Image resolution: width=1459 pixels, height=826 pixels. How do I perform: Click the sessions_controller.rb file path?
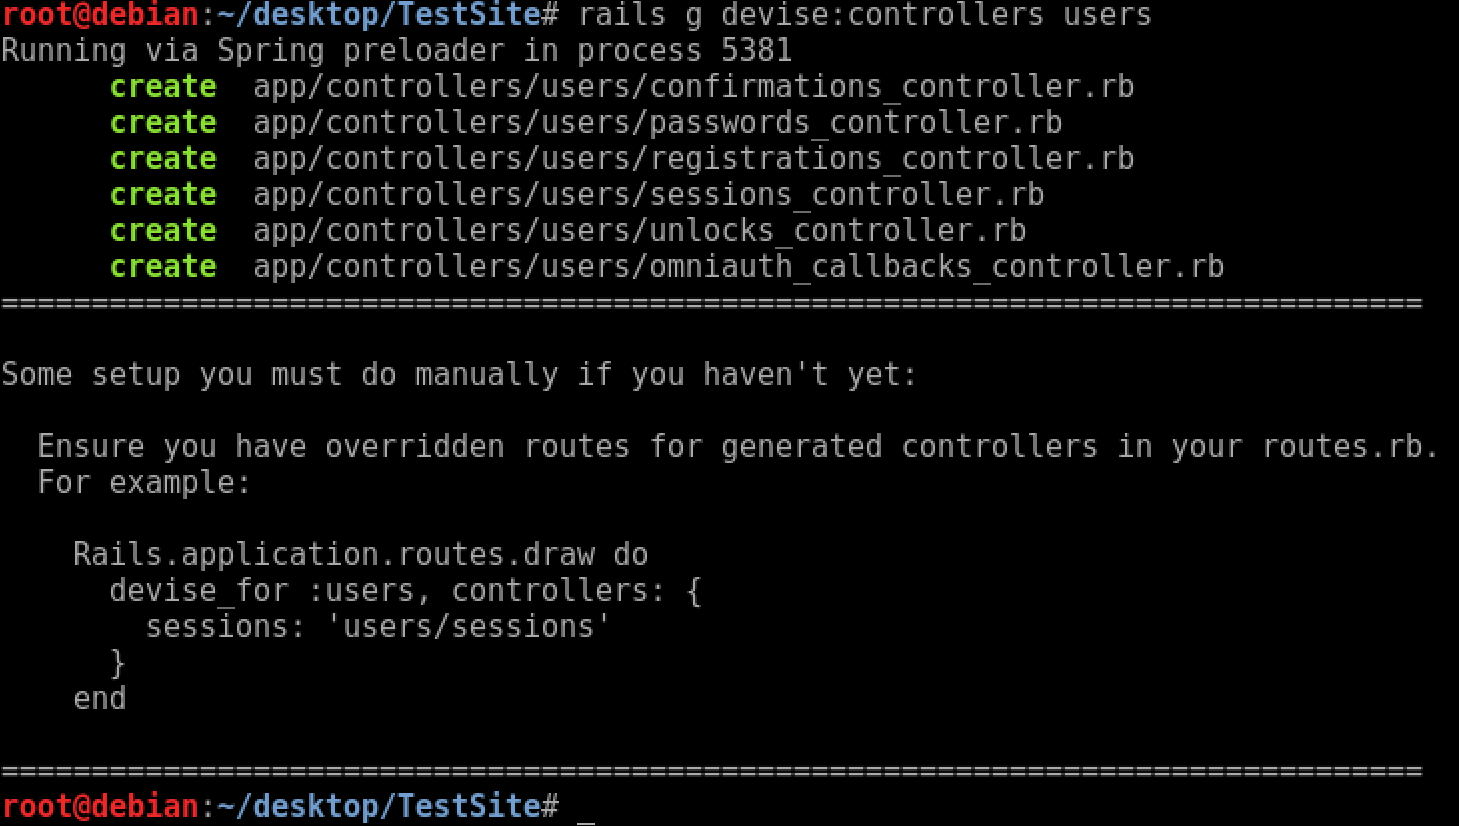click(648, 195)
